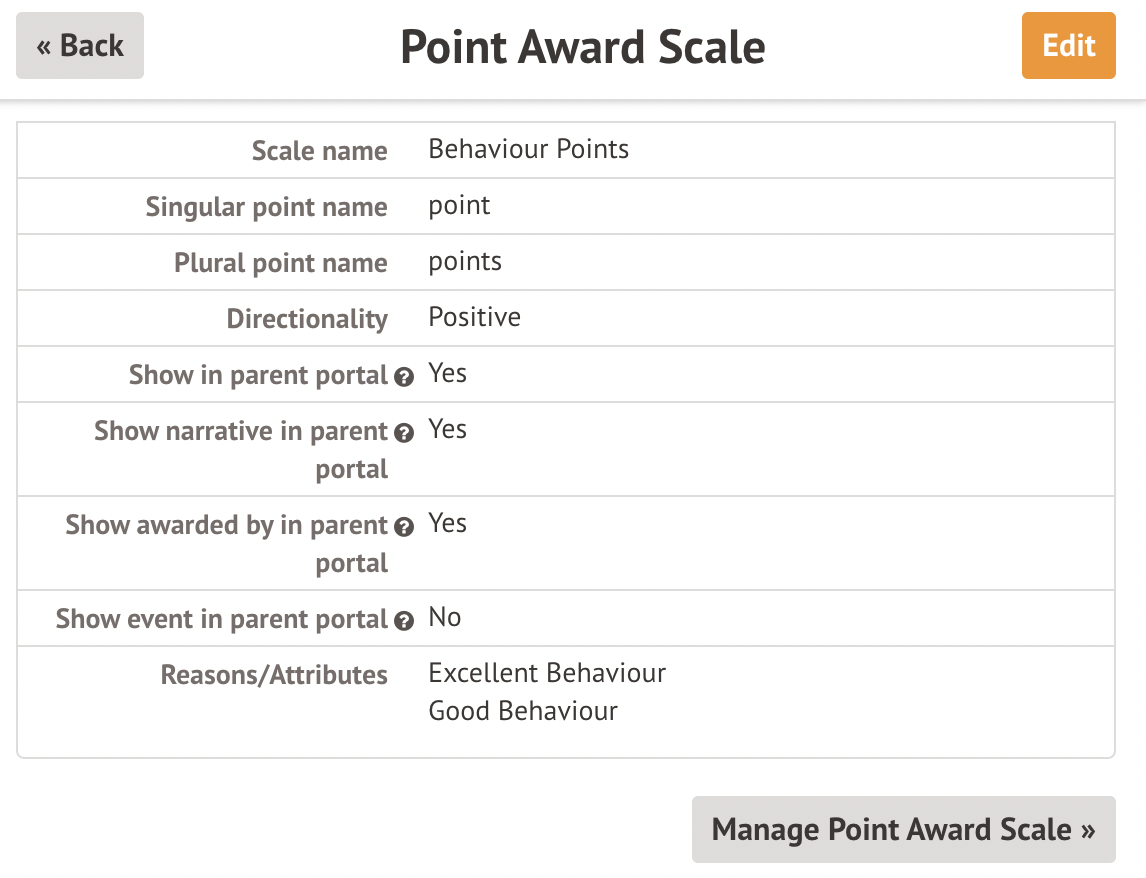Select the Good Behaviour reason
1146x878 pixels.
point(523,711)
